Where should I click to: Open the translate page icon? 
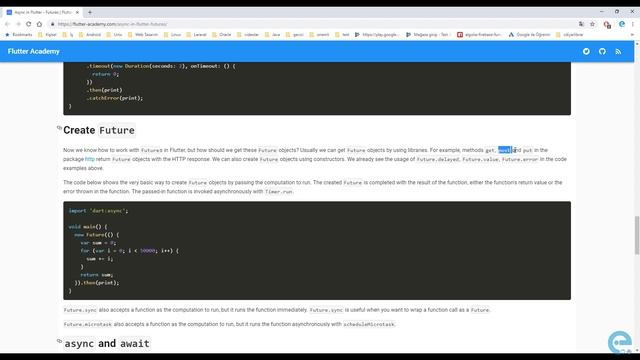[581, 24]
